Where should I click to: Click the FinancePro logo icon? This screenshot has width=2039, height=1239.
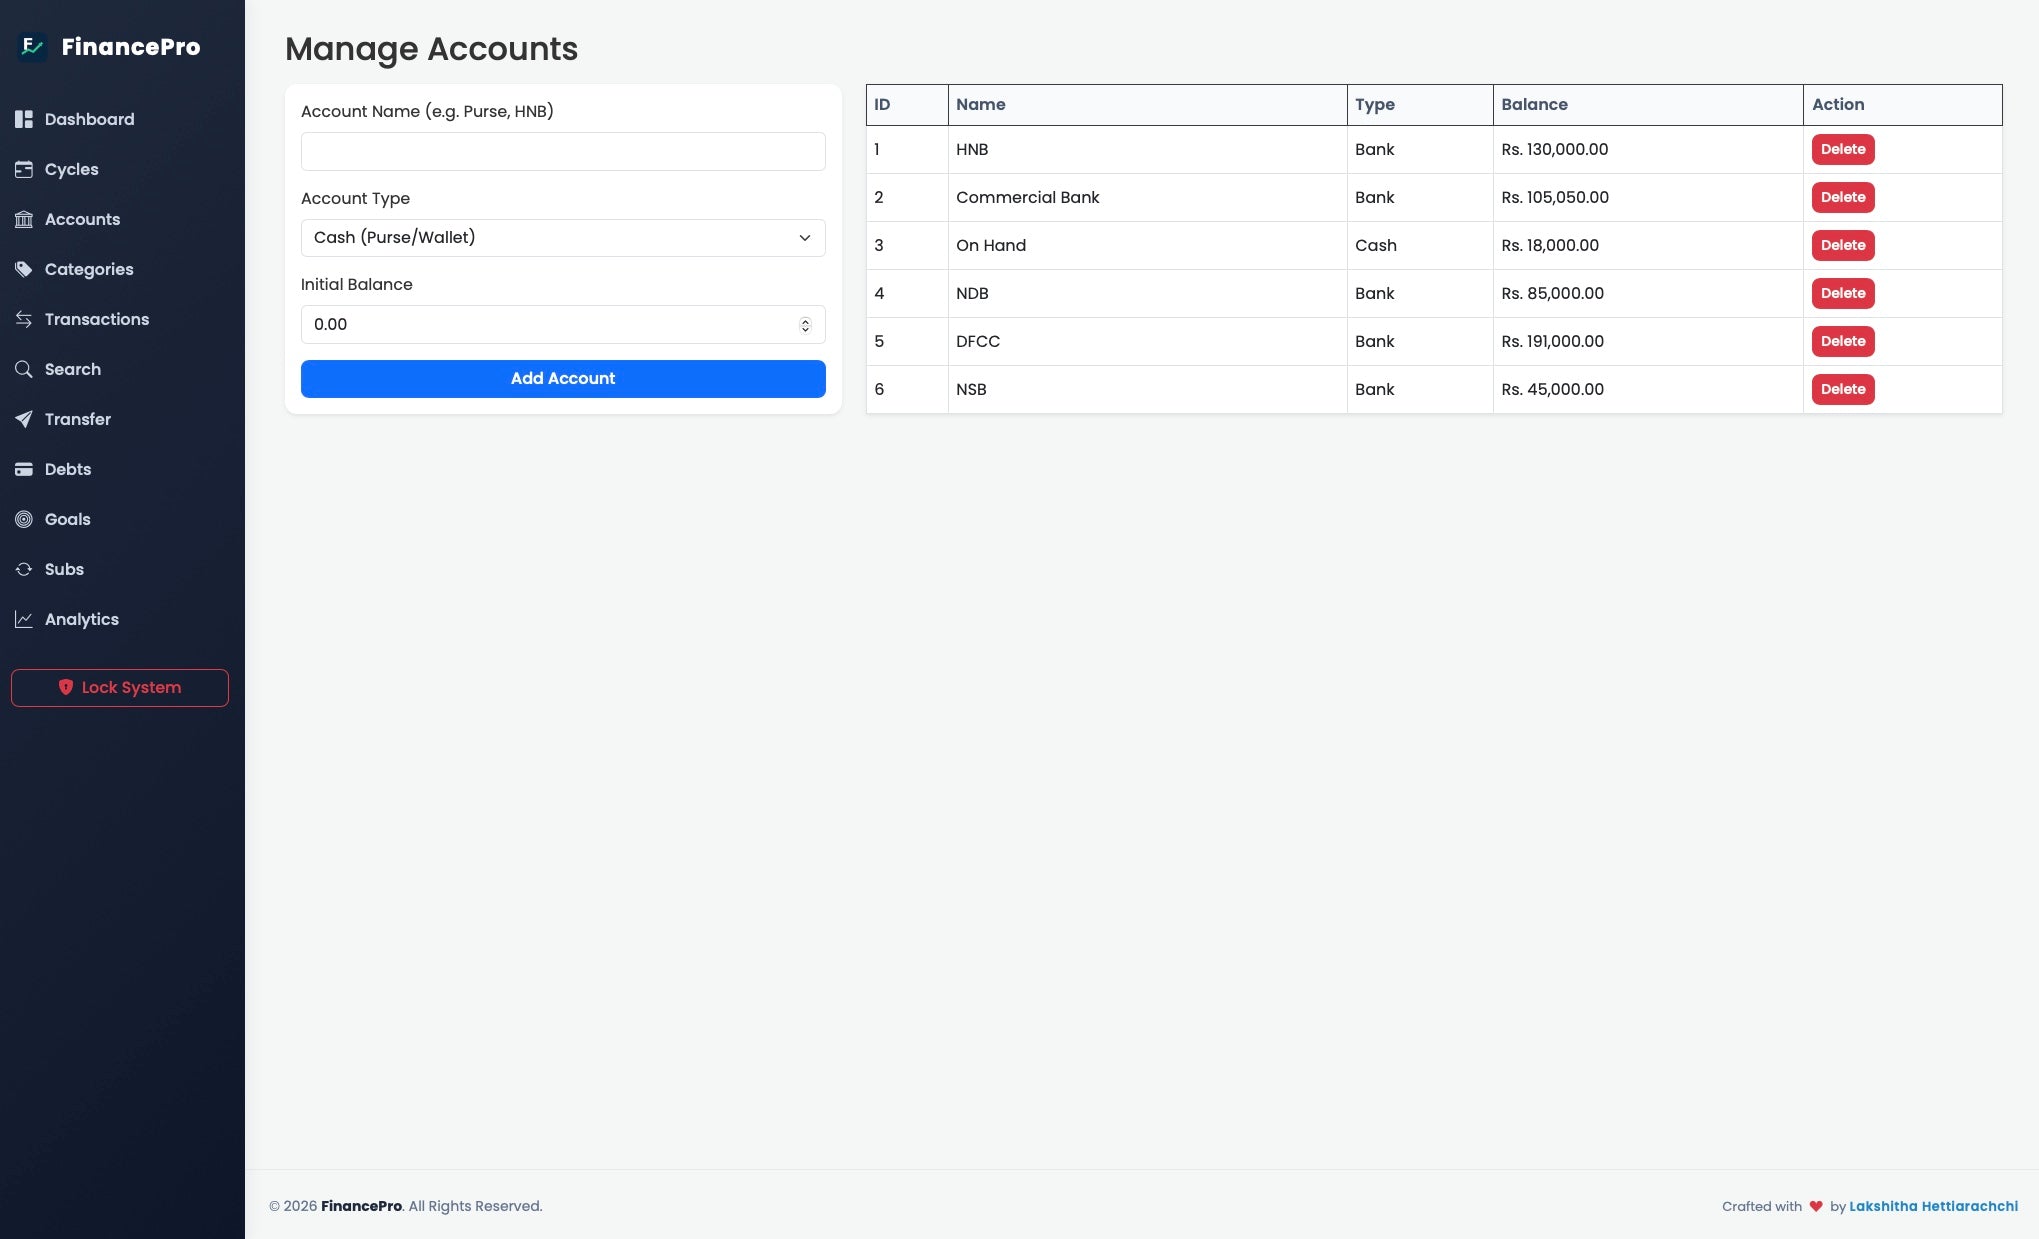32,47
